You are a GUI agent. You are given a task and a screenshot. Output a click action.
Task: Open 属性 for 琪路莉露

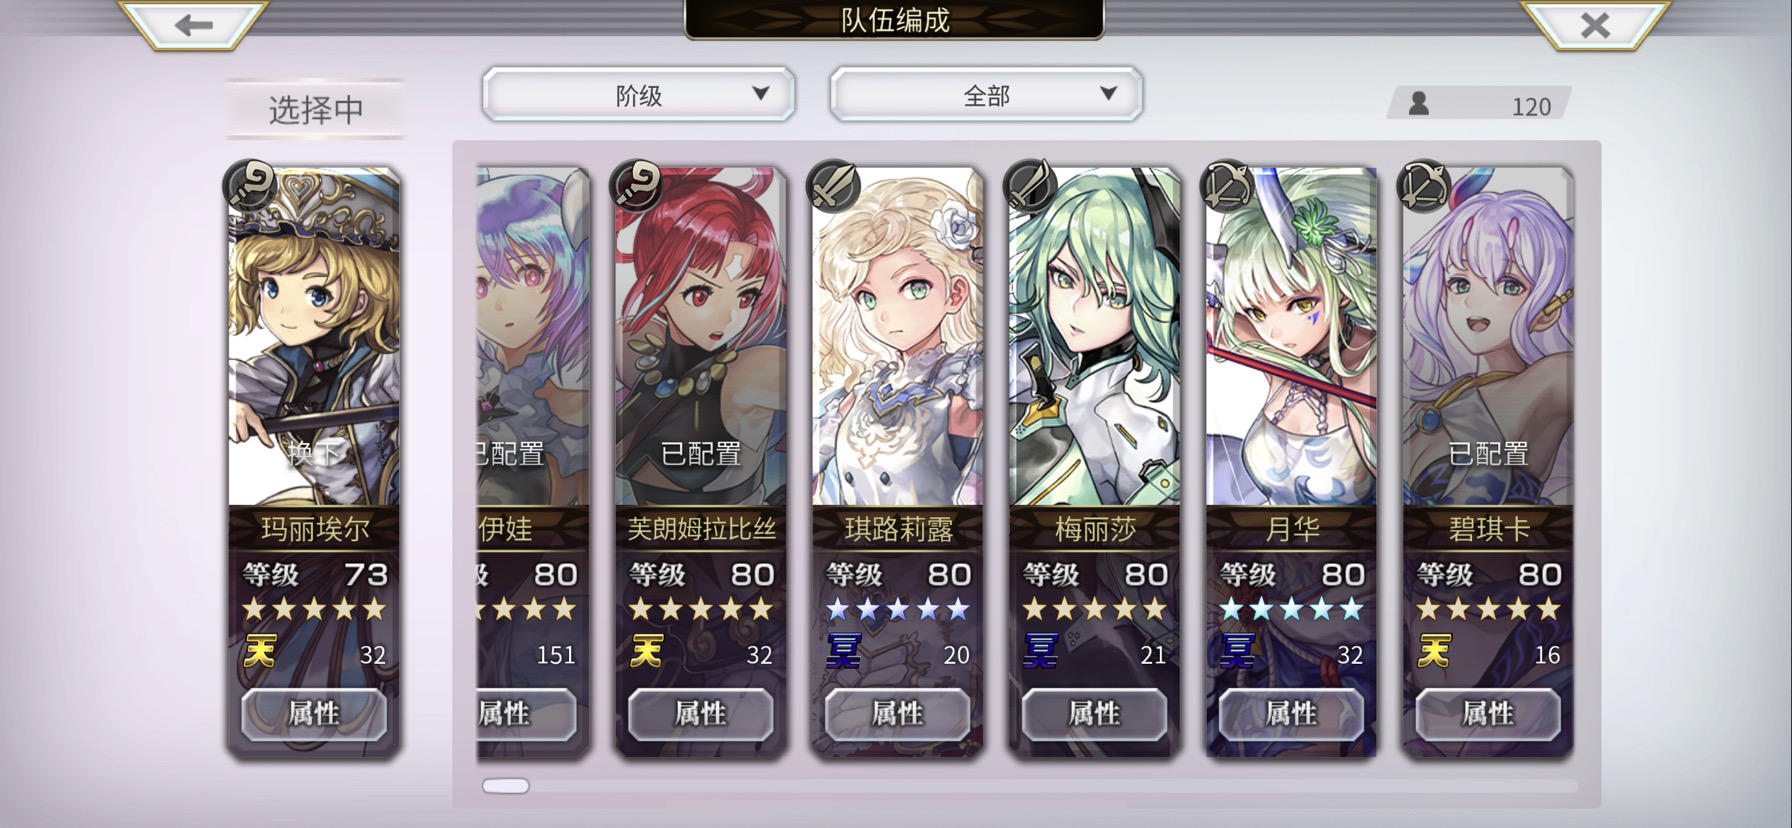[897, 714]
